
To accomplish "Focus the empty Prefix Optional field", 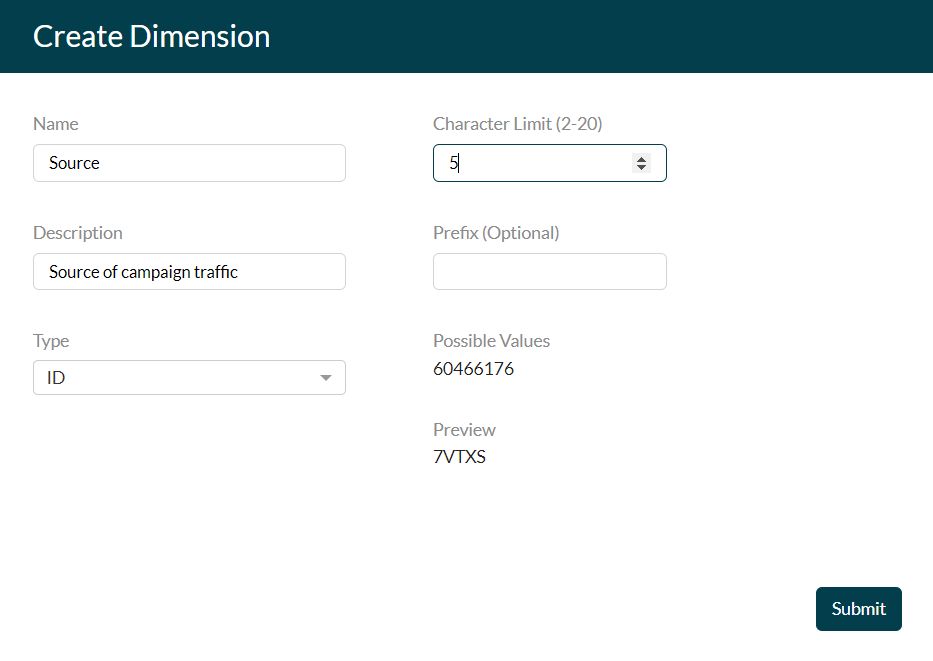I will point(549,271).
